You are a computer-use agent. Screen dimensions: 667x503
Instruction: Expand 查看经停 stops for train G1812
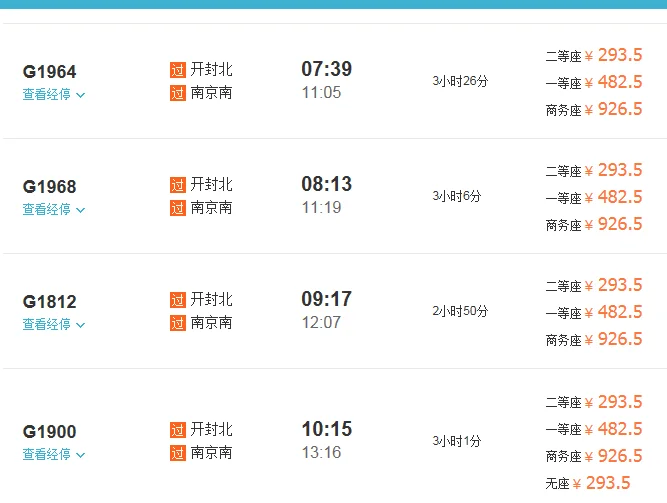coord(54,325)
